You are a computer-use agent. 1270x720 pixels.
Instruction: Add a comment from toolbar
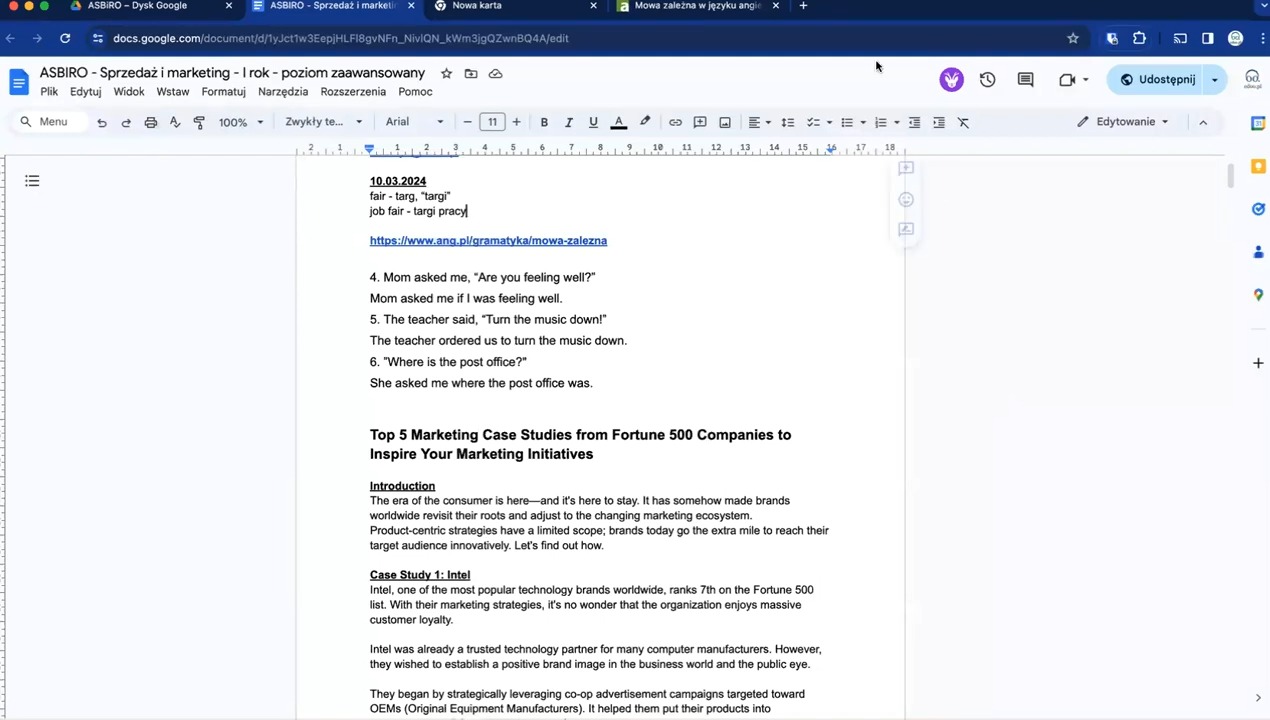pyautogui.click(x=700, y=122)
